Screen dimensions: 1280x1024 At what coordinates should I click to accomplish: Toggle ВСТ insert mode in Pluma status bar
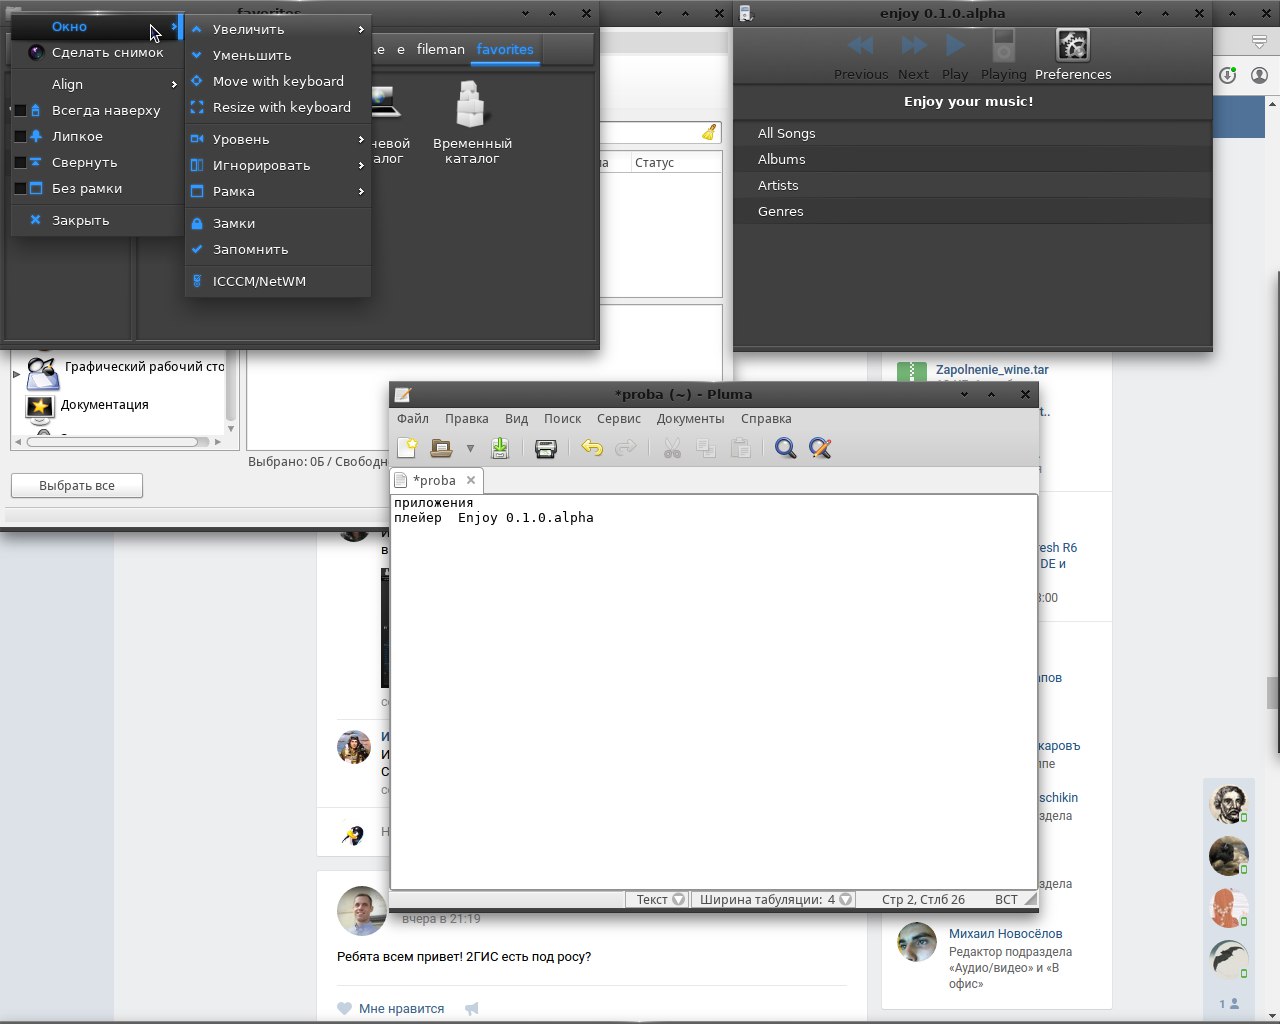pyautogui.click(x=1006, y=899)
